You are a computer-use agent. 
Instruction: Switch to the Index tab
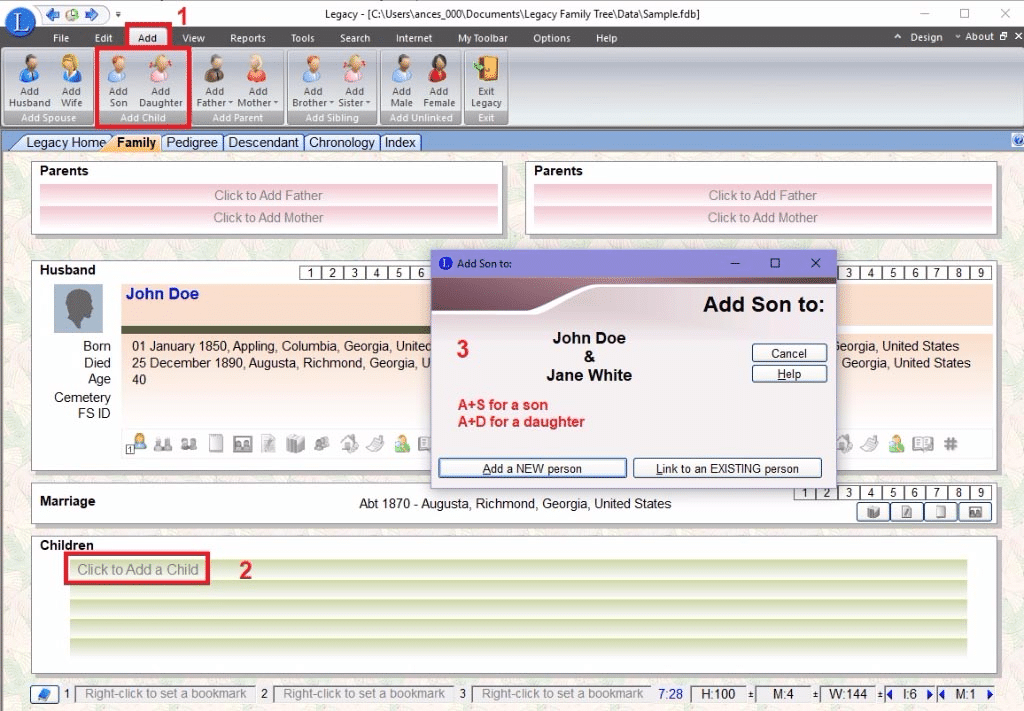[x=400, y=142]
